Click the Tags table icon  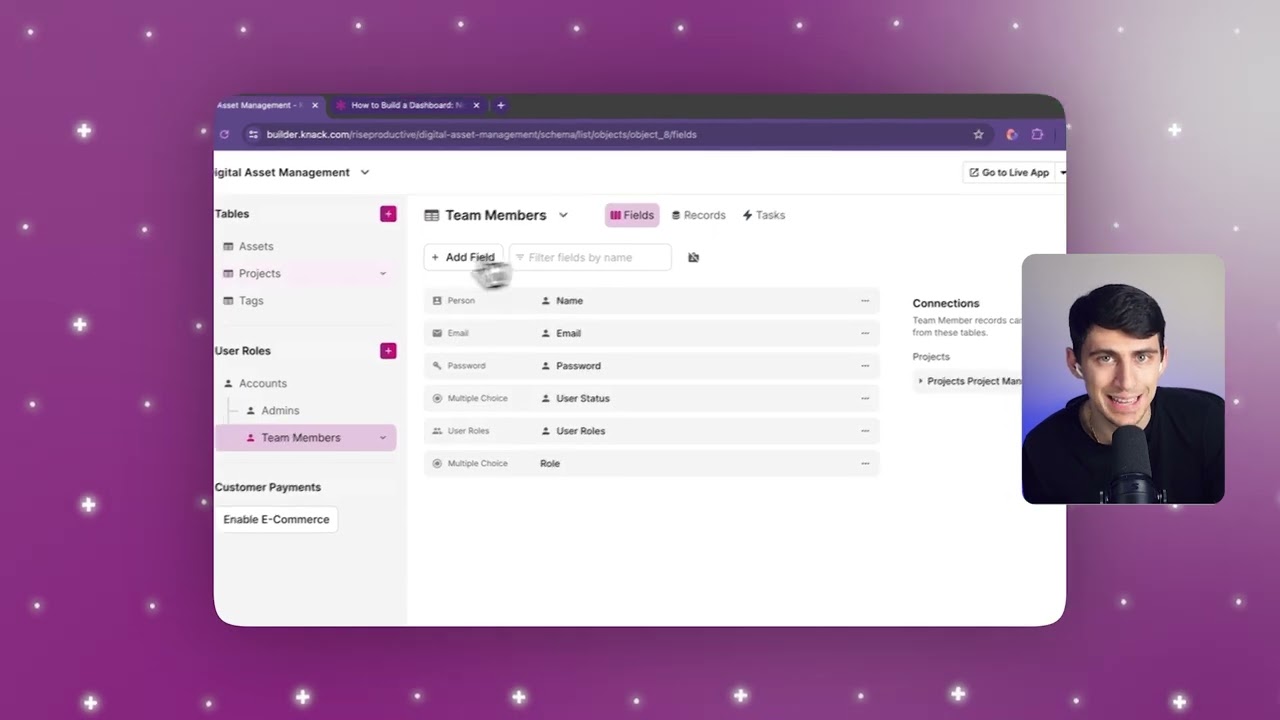click(228, 300)
